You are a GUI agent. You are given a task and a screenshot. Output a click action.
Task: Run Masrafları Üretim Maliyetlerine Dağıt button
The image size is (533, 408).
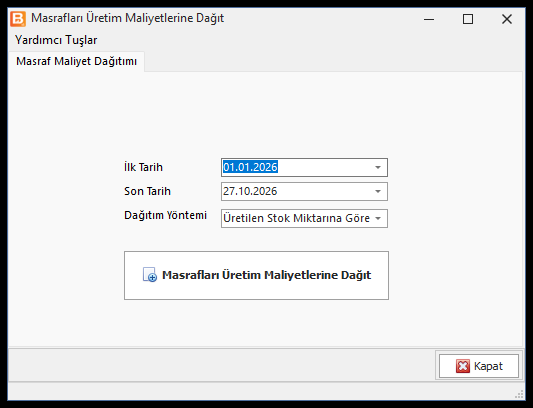coord(256,275)
